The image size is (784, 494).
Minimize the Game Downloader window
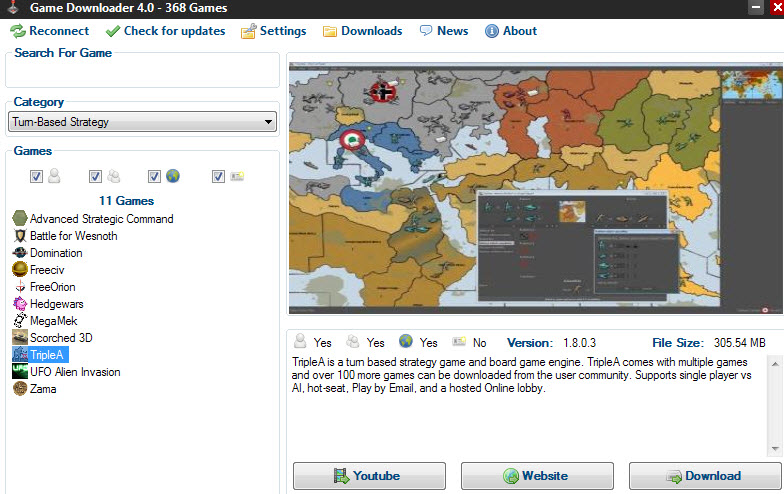[756, 8]
